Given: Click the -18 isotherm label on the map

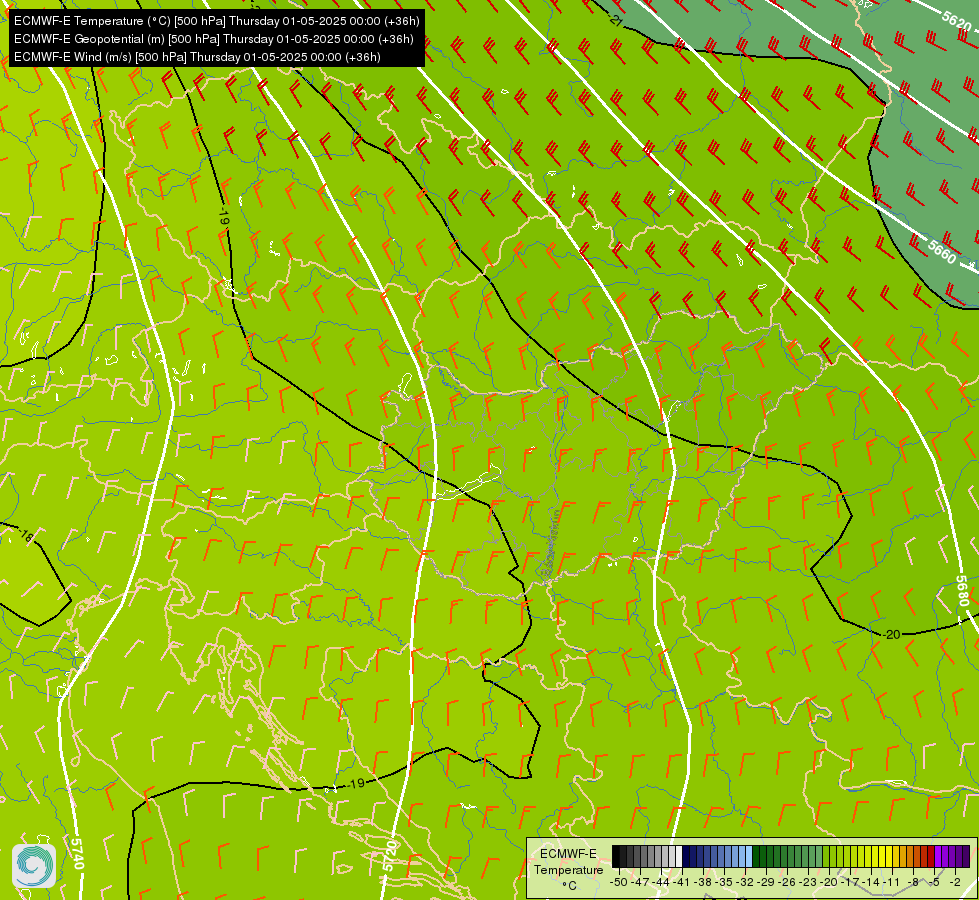Looking at the screenshot, I should click(25, 535).
